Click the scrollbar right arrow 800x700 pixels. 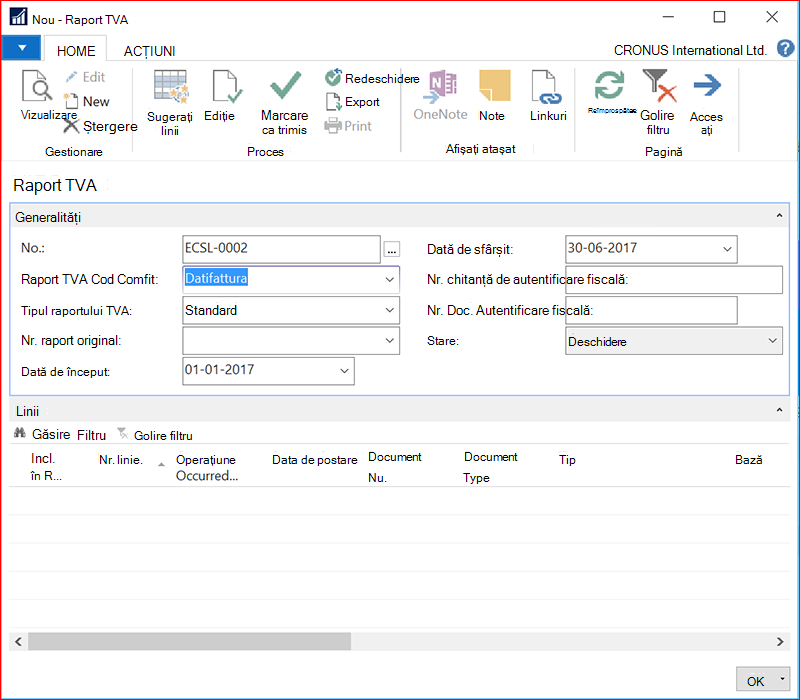[x=780, y=641]
